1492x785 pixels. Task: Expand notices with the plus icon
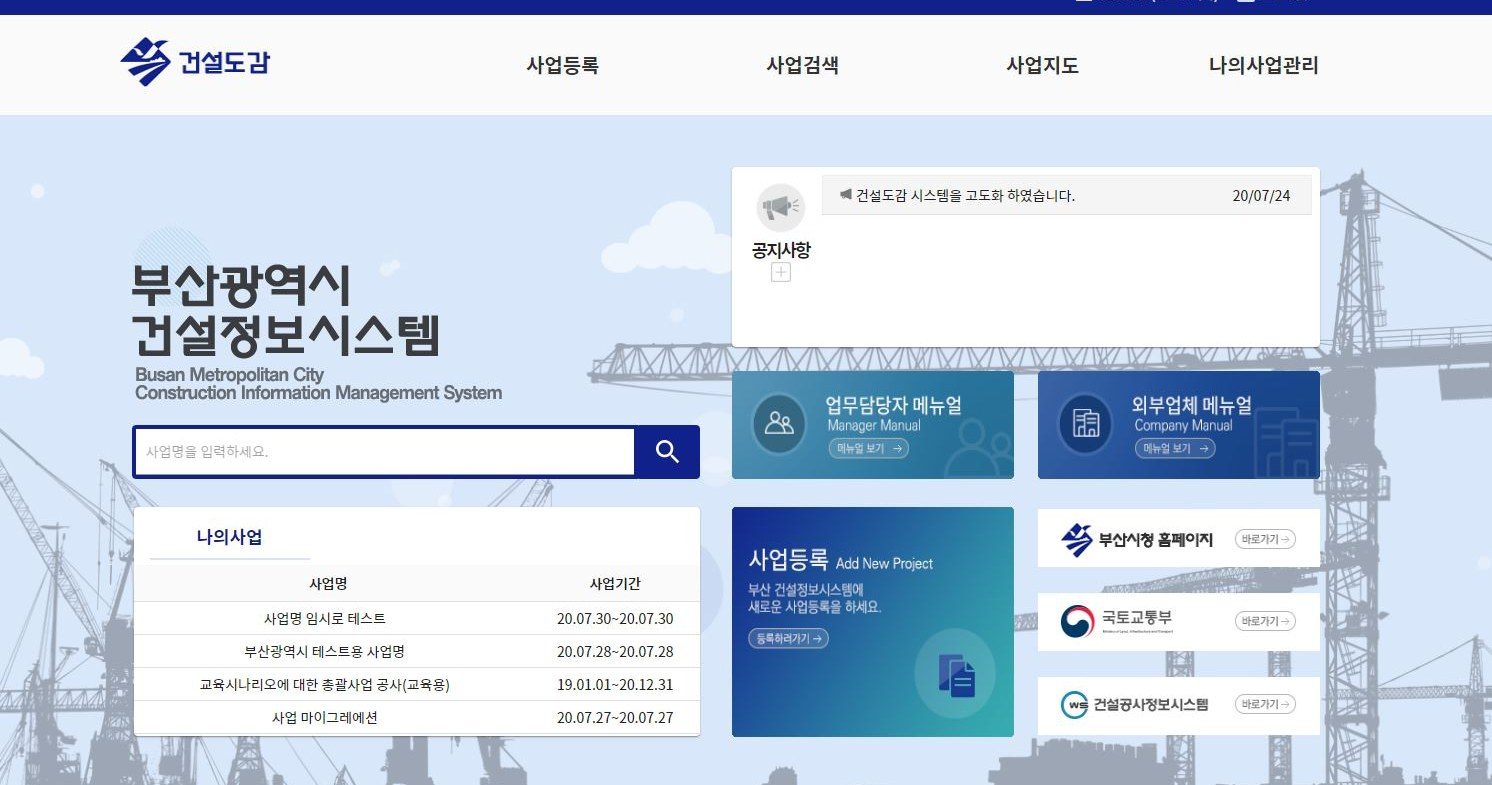coord(781,273)
